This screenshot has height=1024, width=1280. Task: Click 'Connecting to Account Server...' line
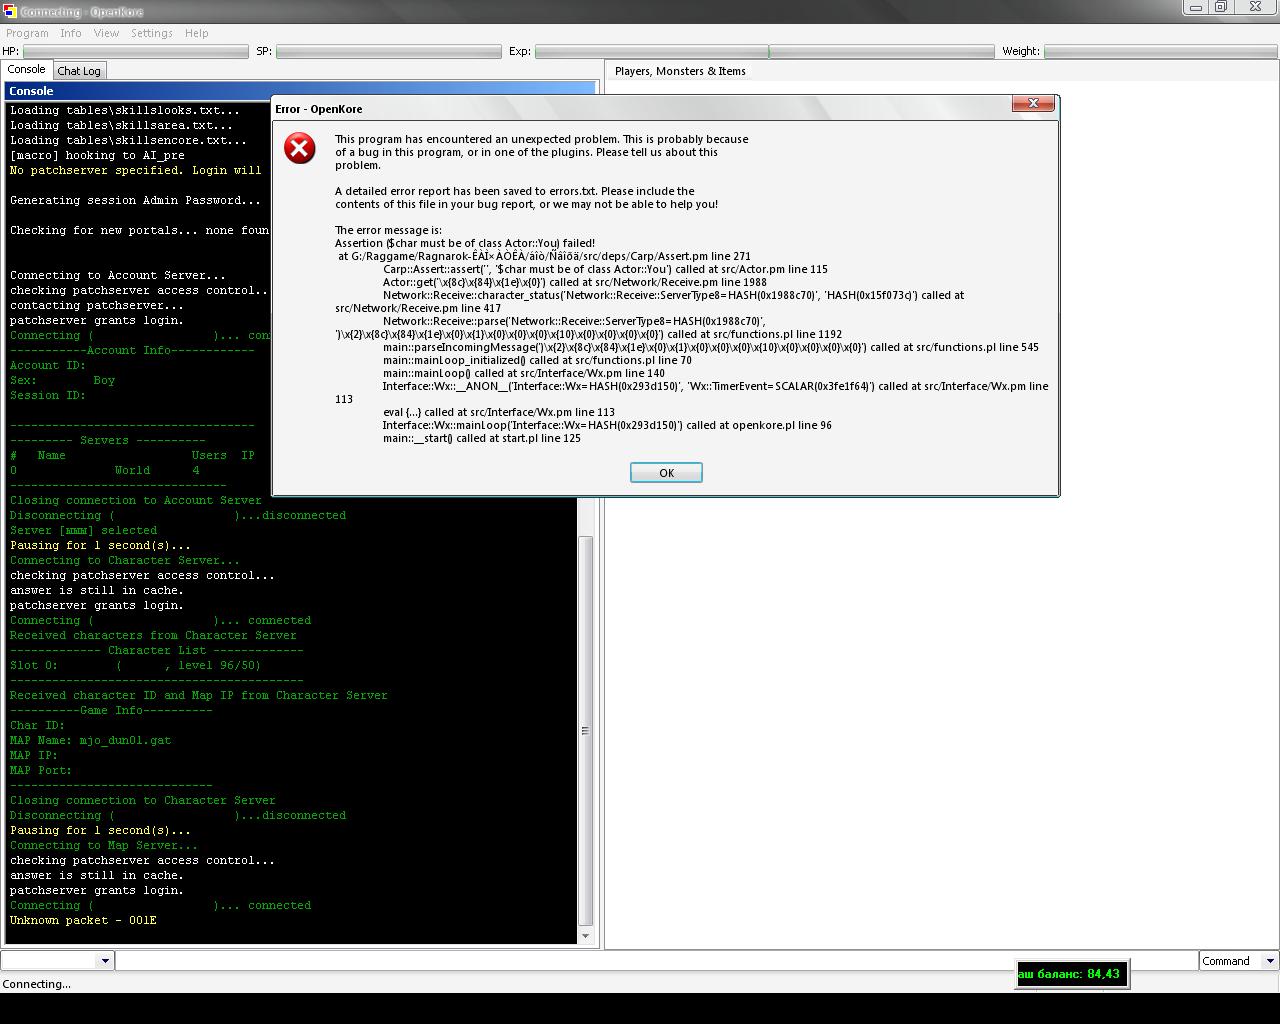pyautogui.click(x=118, y=275)
